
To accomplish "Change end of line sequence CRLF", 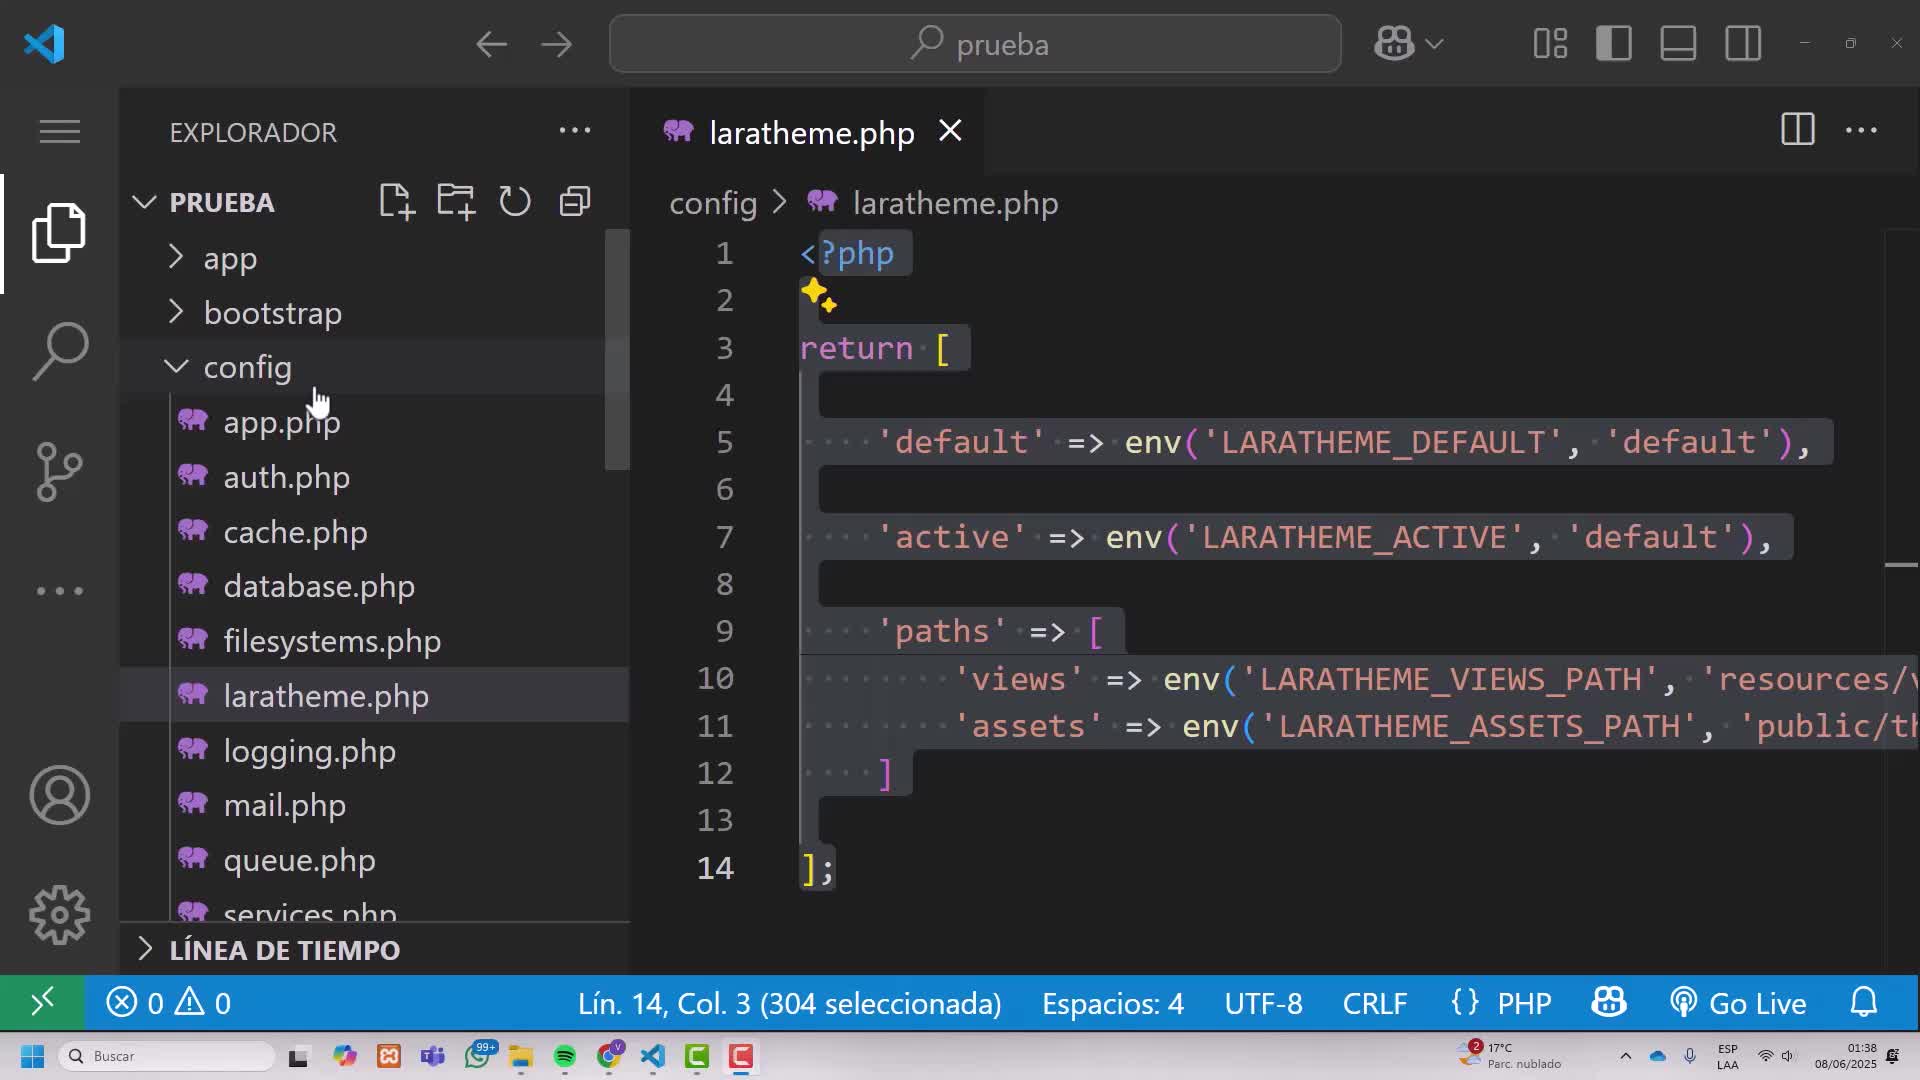I will tap(1375, 1003).
